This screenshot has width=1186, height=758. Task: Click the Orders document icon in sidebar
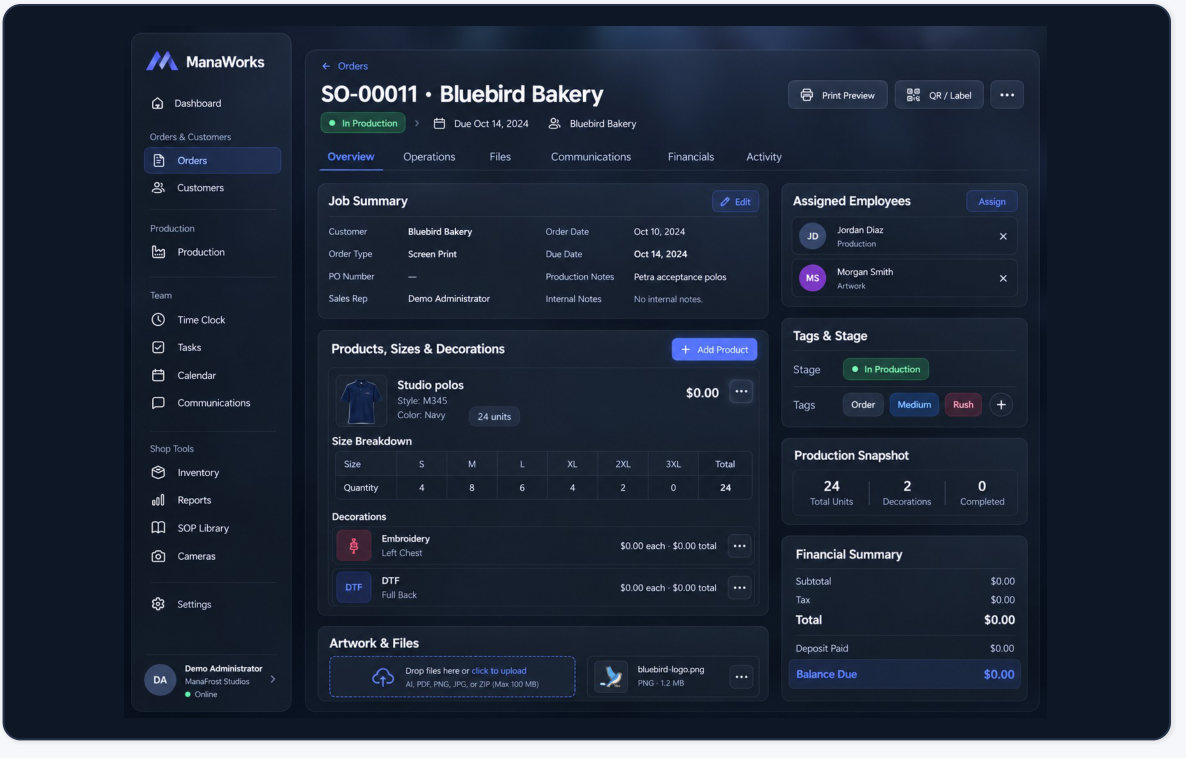159,160
